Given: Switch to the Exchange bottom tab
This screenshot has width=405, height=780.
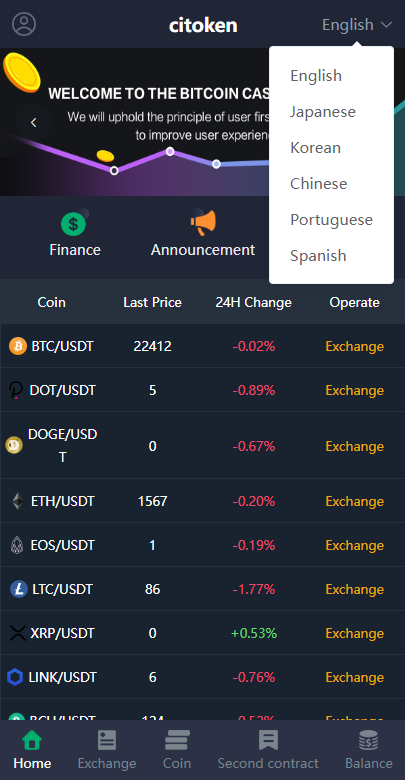Looking at the screenshot, I should 107,750.
